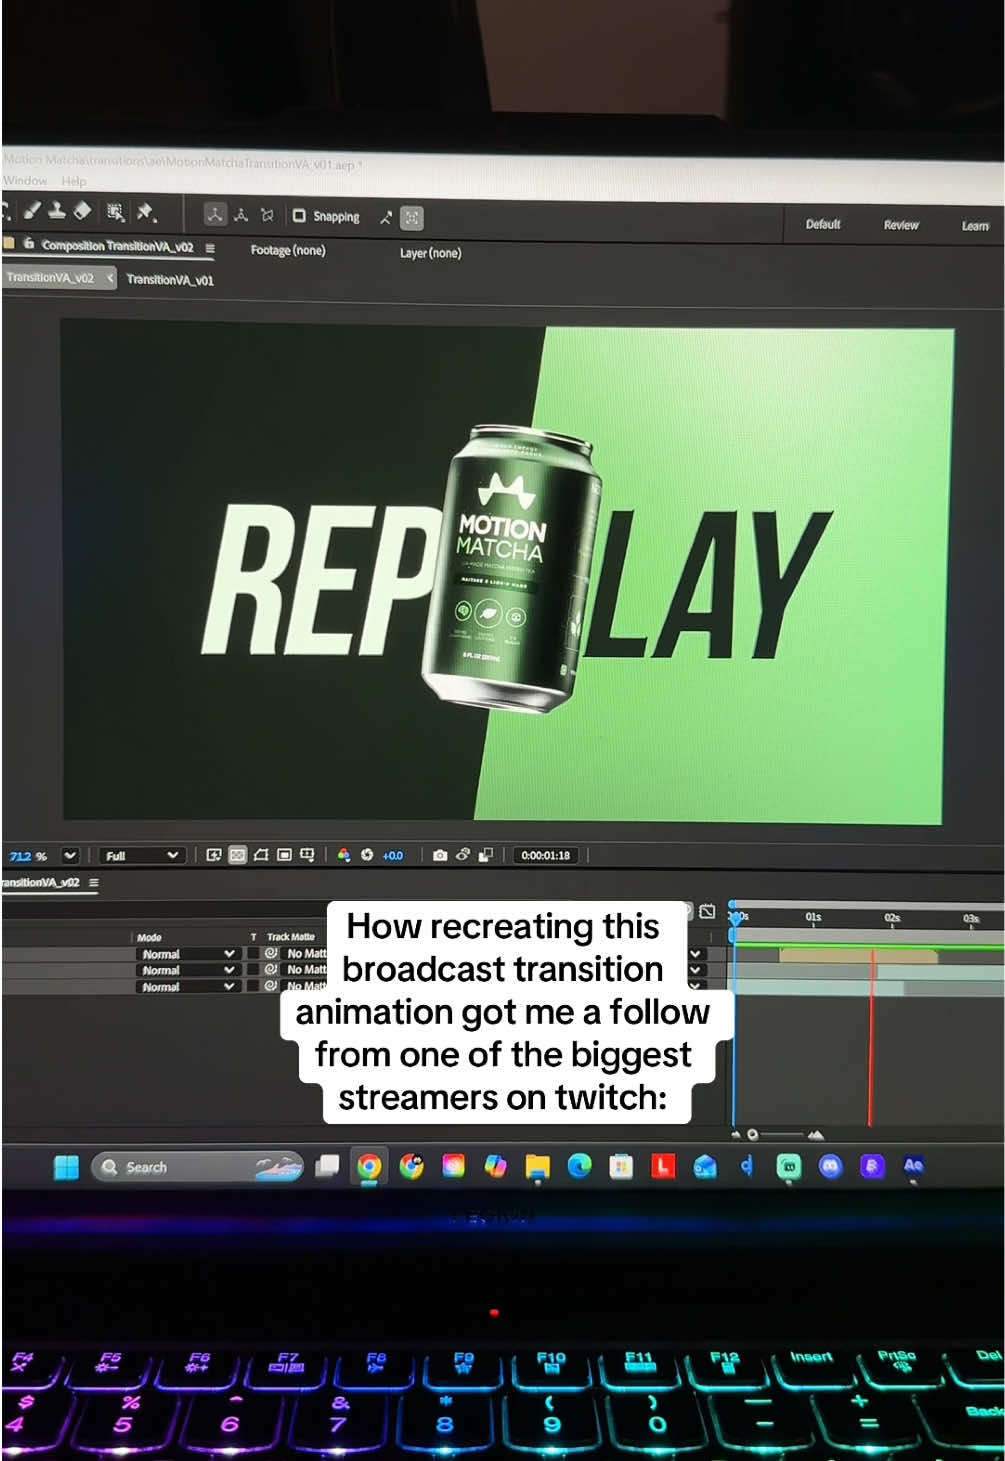Switch to View Axis mode
This screenshot has height=1461, width=1005.
[267, 214]
